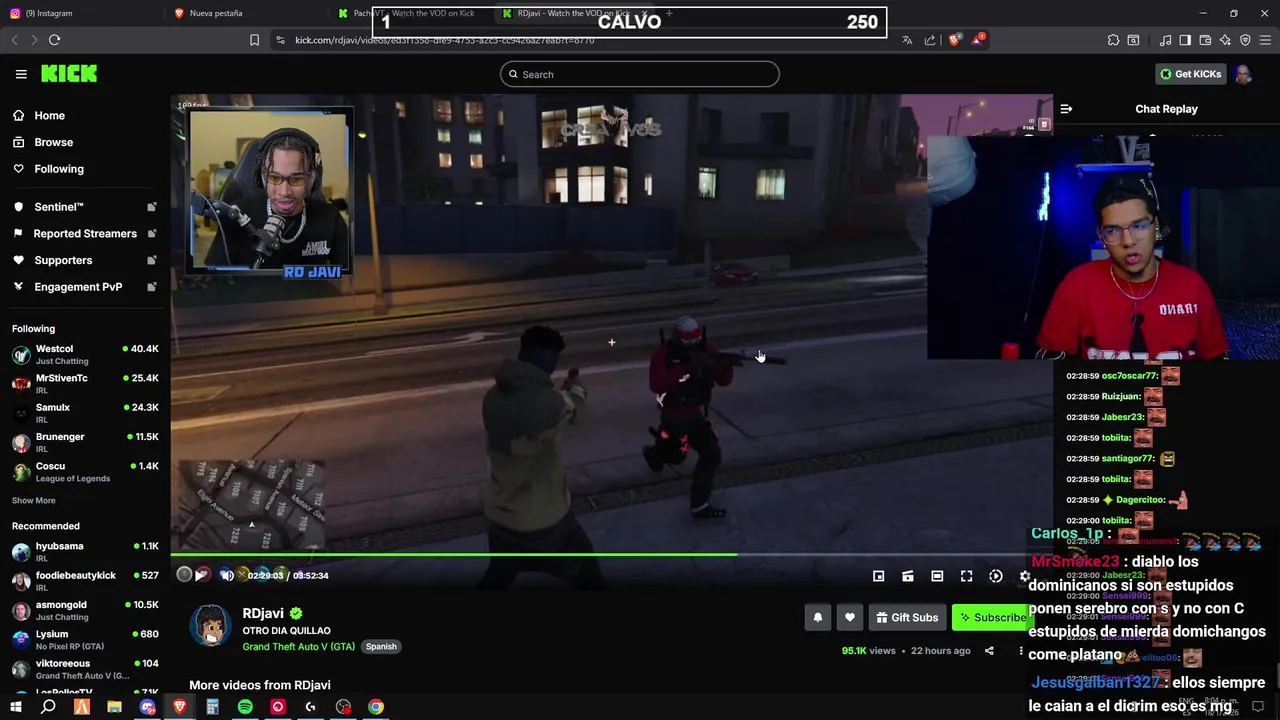This screenshot has height=720, width=1280.
Task: Click the Gift Subs button
Action: pyautogui.click(x=907, y=617)
